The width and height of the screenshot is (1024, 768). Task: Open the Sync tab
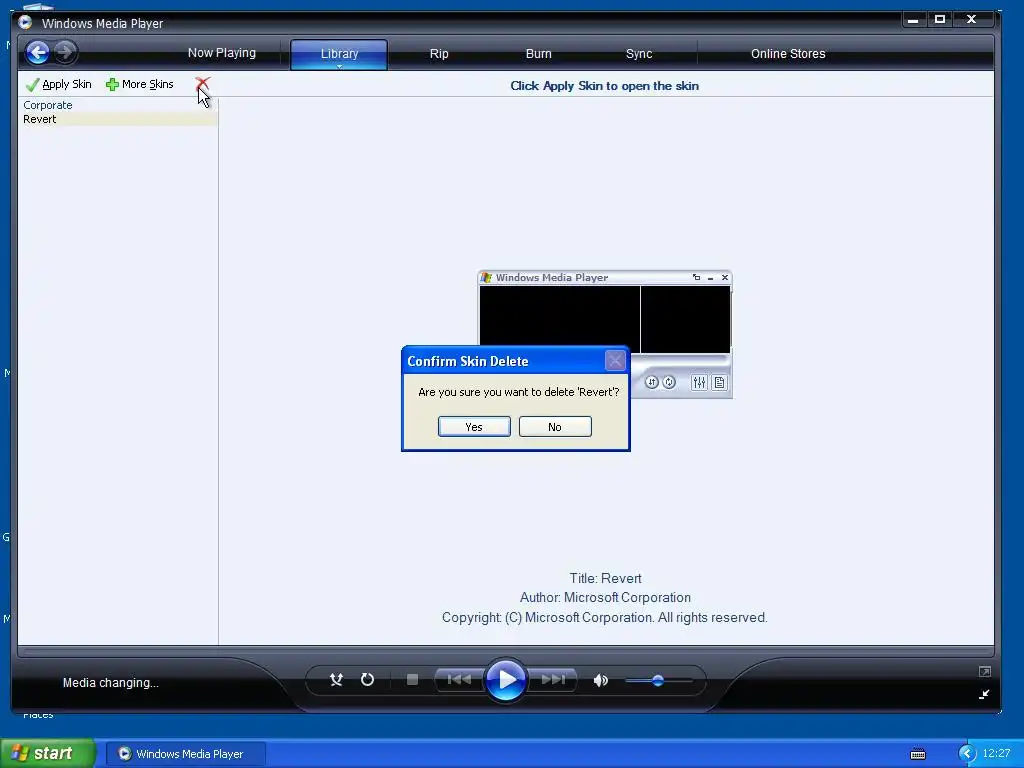(x=639, y=54)
